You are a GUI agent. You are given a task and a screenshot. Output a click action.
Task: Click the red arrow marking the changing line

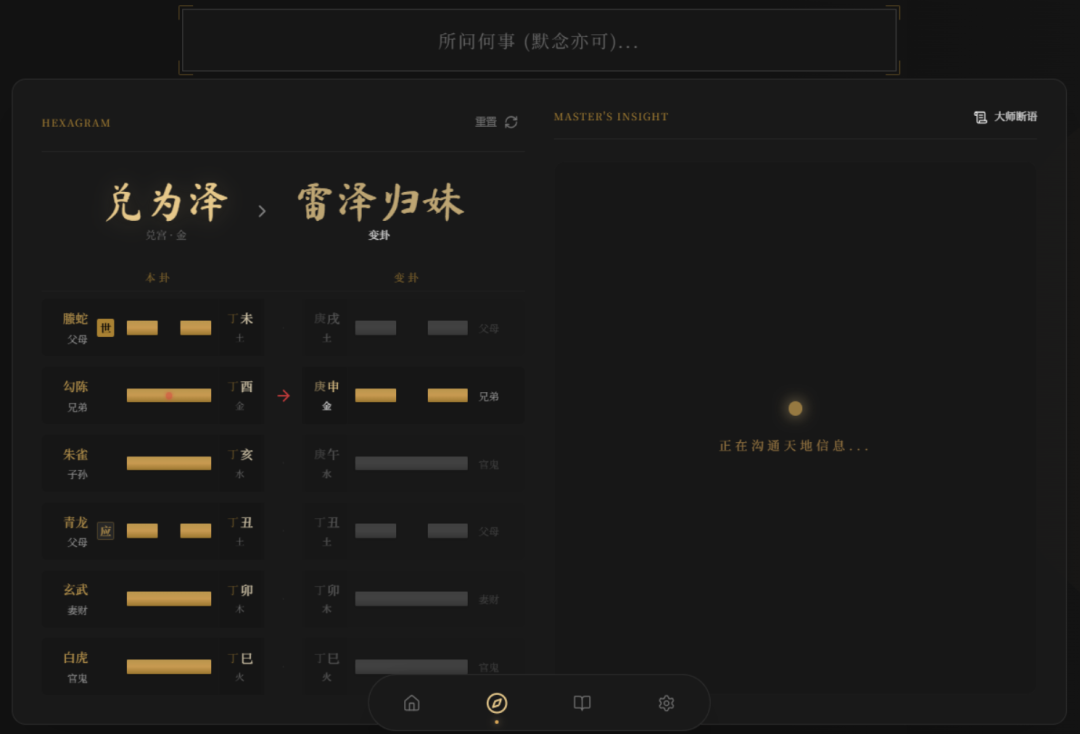(x=283, y=395)
